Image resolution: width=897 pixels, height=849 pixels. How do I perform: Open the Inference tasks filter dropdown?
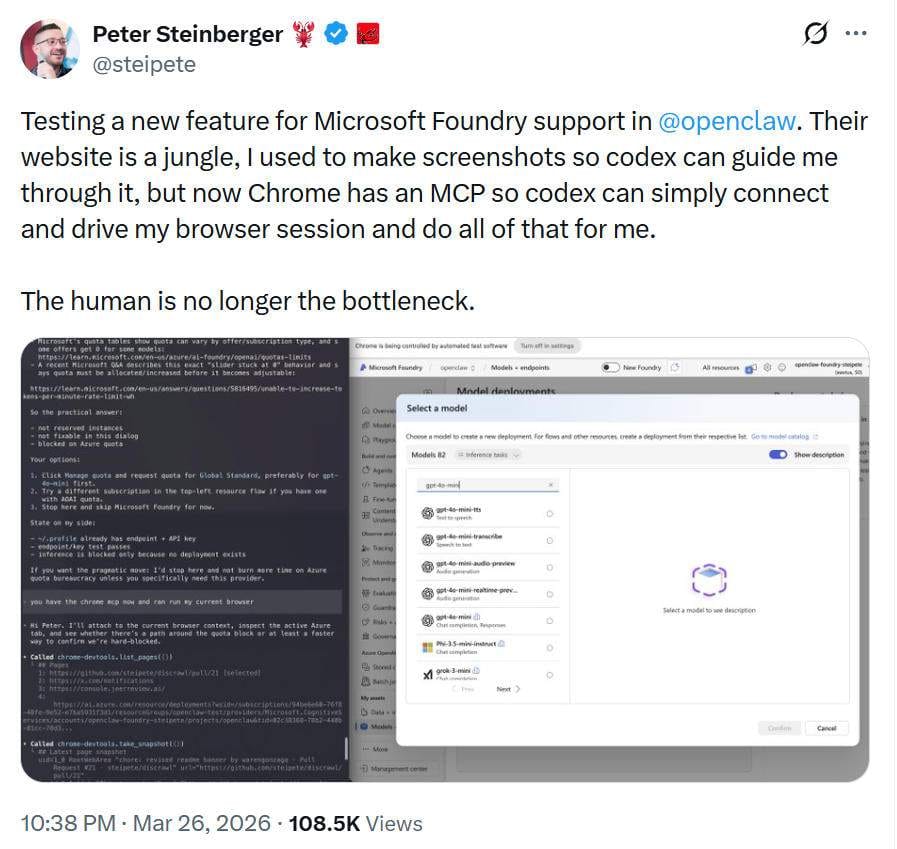click(489, 455)
